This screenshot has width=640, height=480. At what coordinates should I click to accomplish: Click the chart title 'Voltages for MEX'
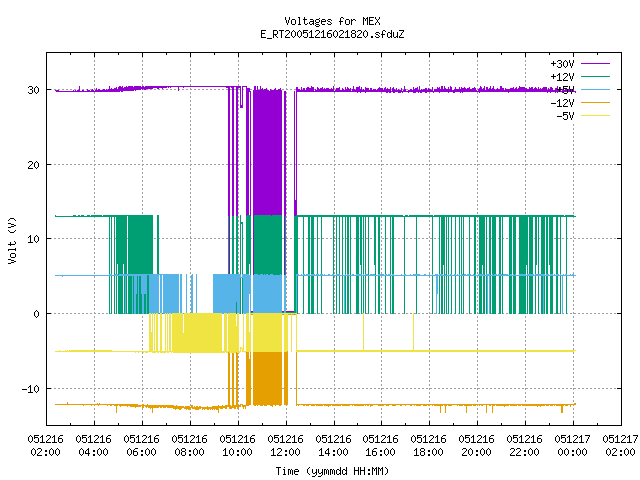tap(332, 21)
